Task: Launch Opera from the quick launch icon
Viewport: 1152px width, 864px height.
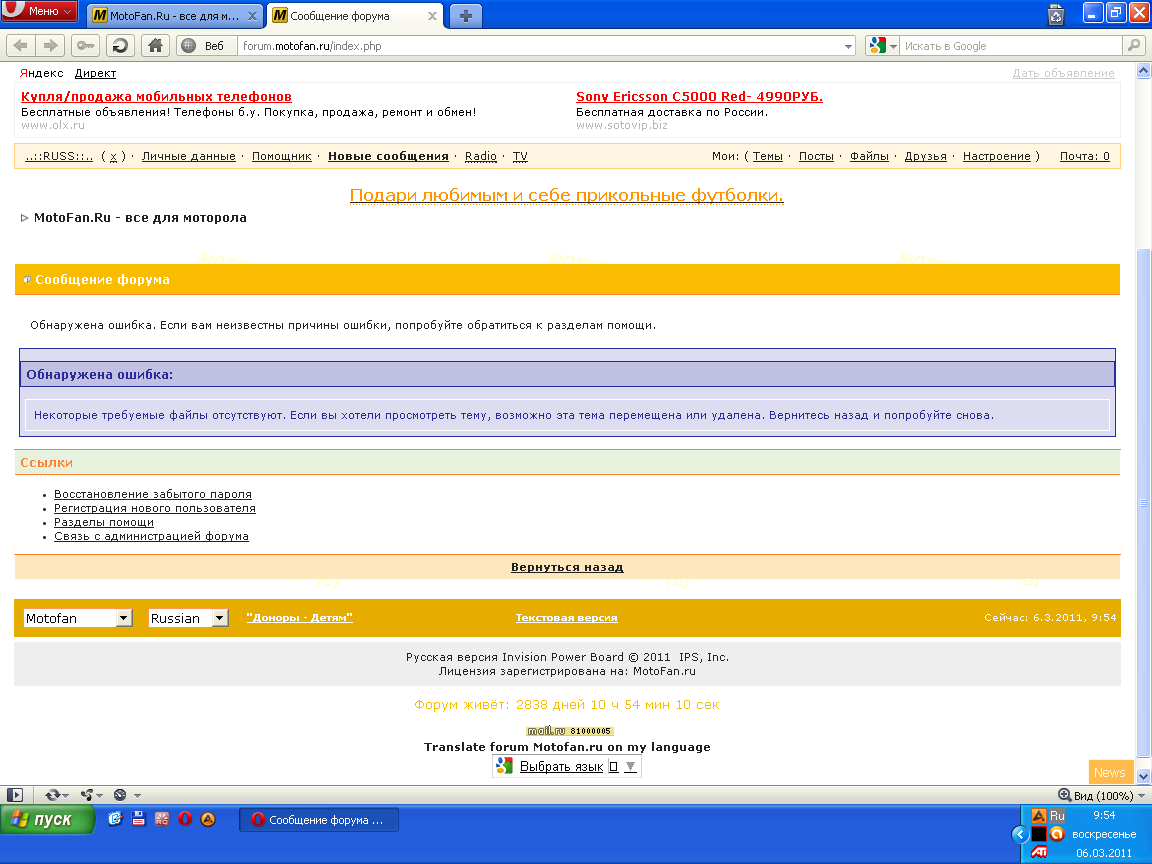Action: pyautogui.click(x=184, y=818)
